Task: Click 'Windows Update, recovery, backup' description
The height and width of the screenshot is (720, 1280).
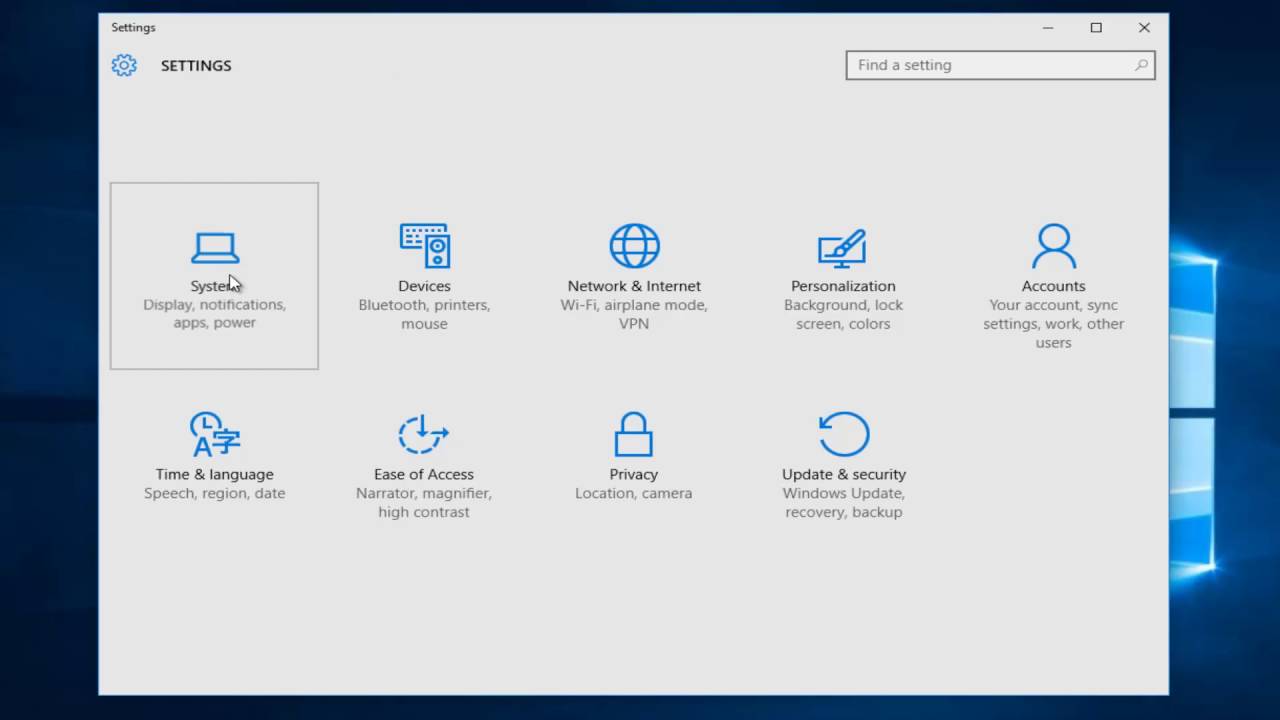Action: 843,502
